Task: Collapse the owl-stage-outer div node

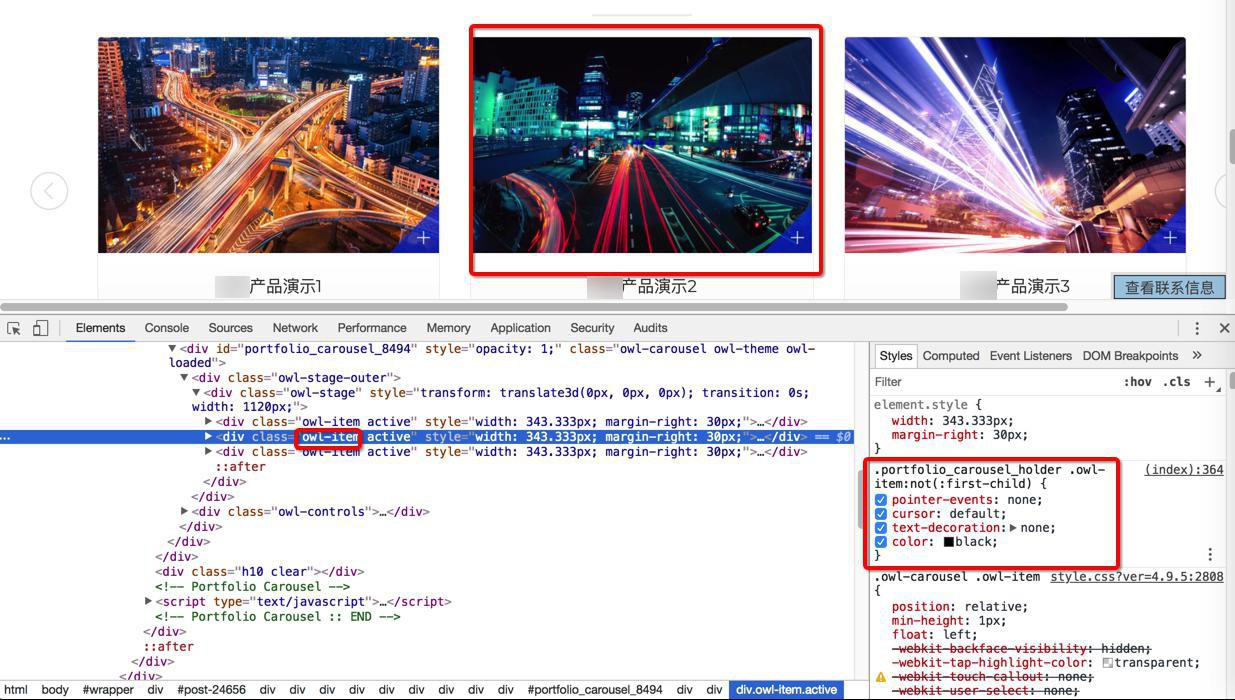Action: [x=184, y=378]
